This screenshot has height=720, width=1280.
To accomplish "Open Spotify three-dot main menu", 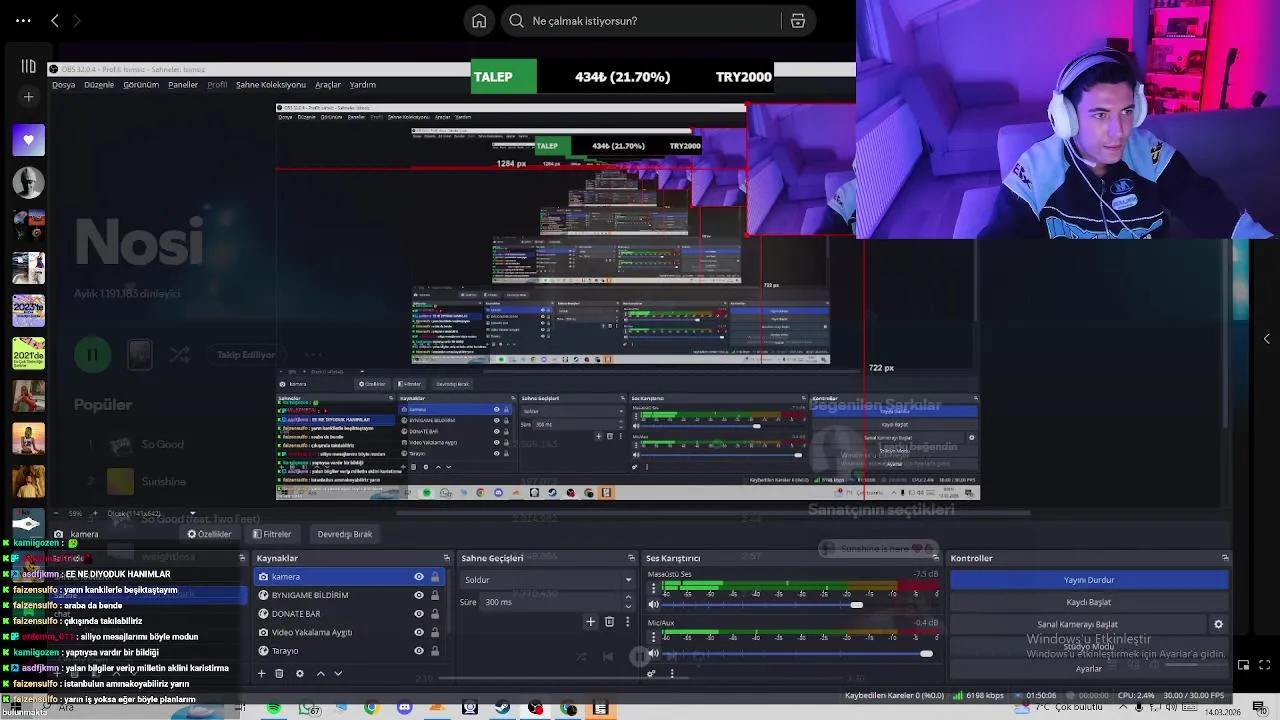I will click(23, 20).
